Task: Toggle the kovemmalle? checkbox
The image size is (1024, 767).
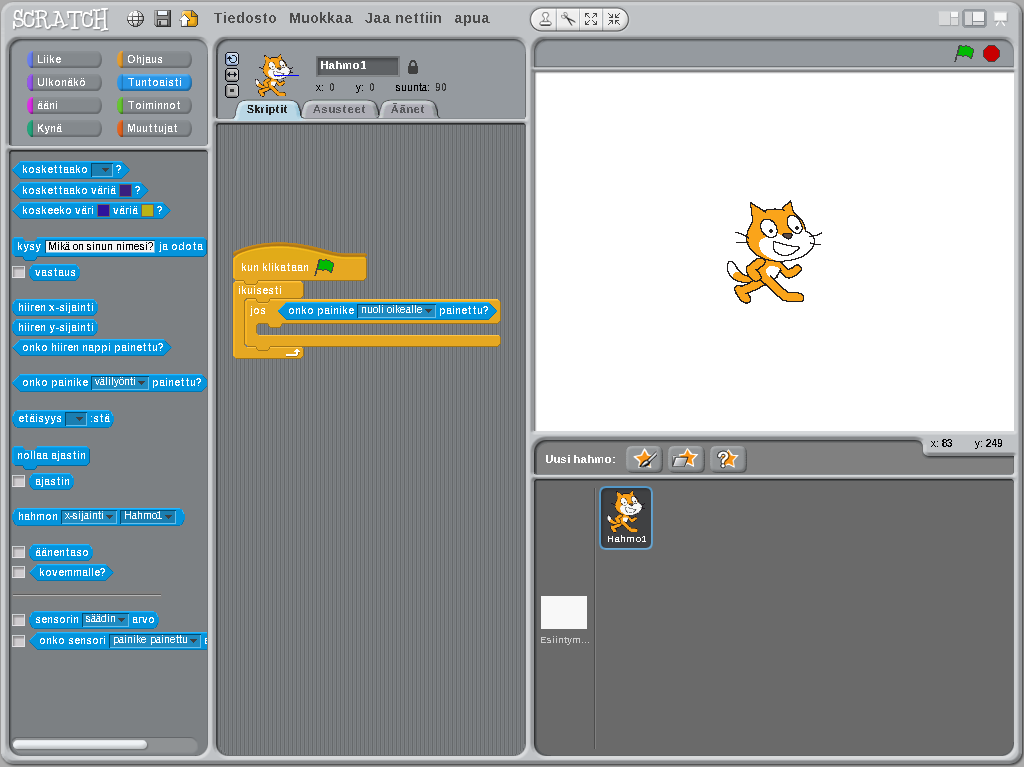Action: [x=19, y=572]
